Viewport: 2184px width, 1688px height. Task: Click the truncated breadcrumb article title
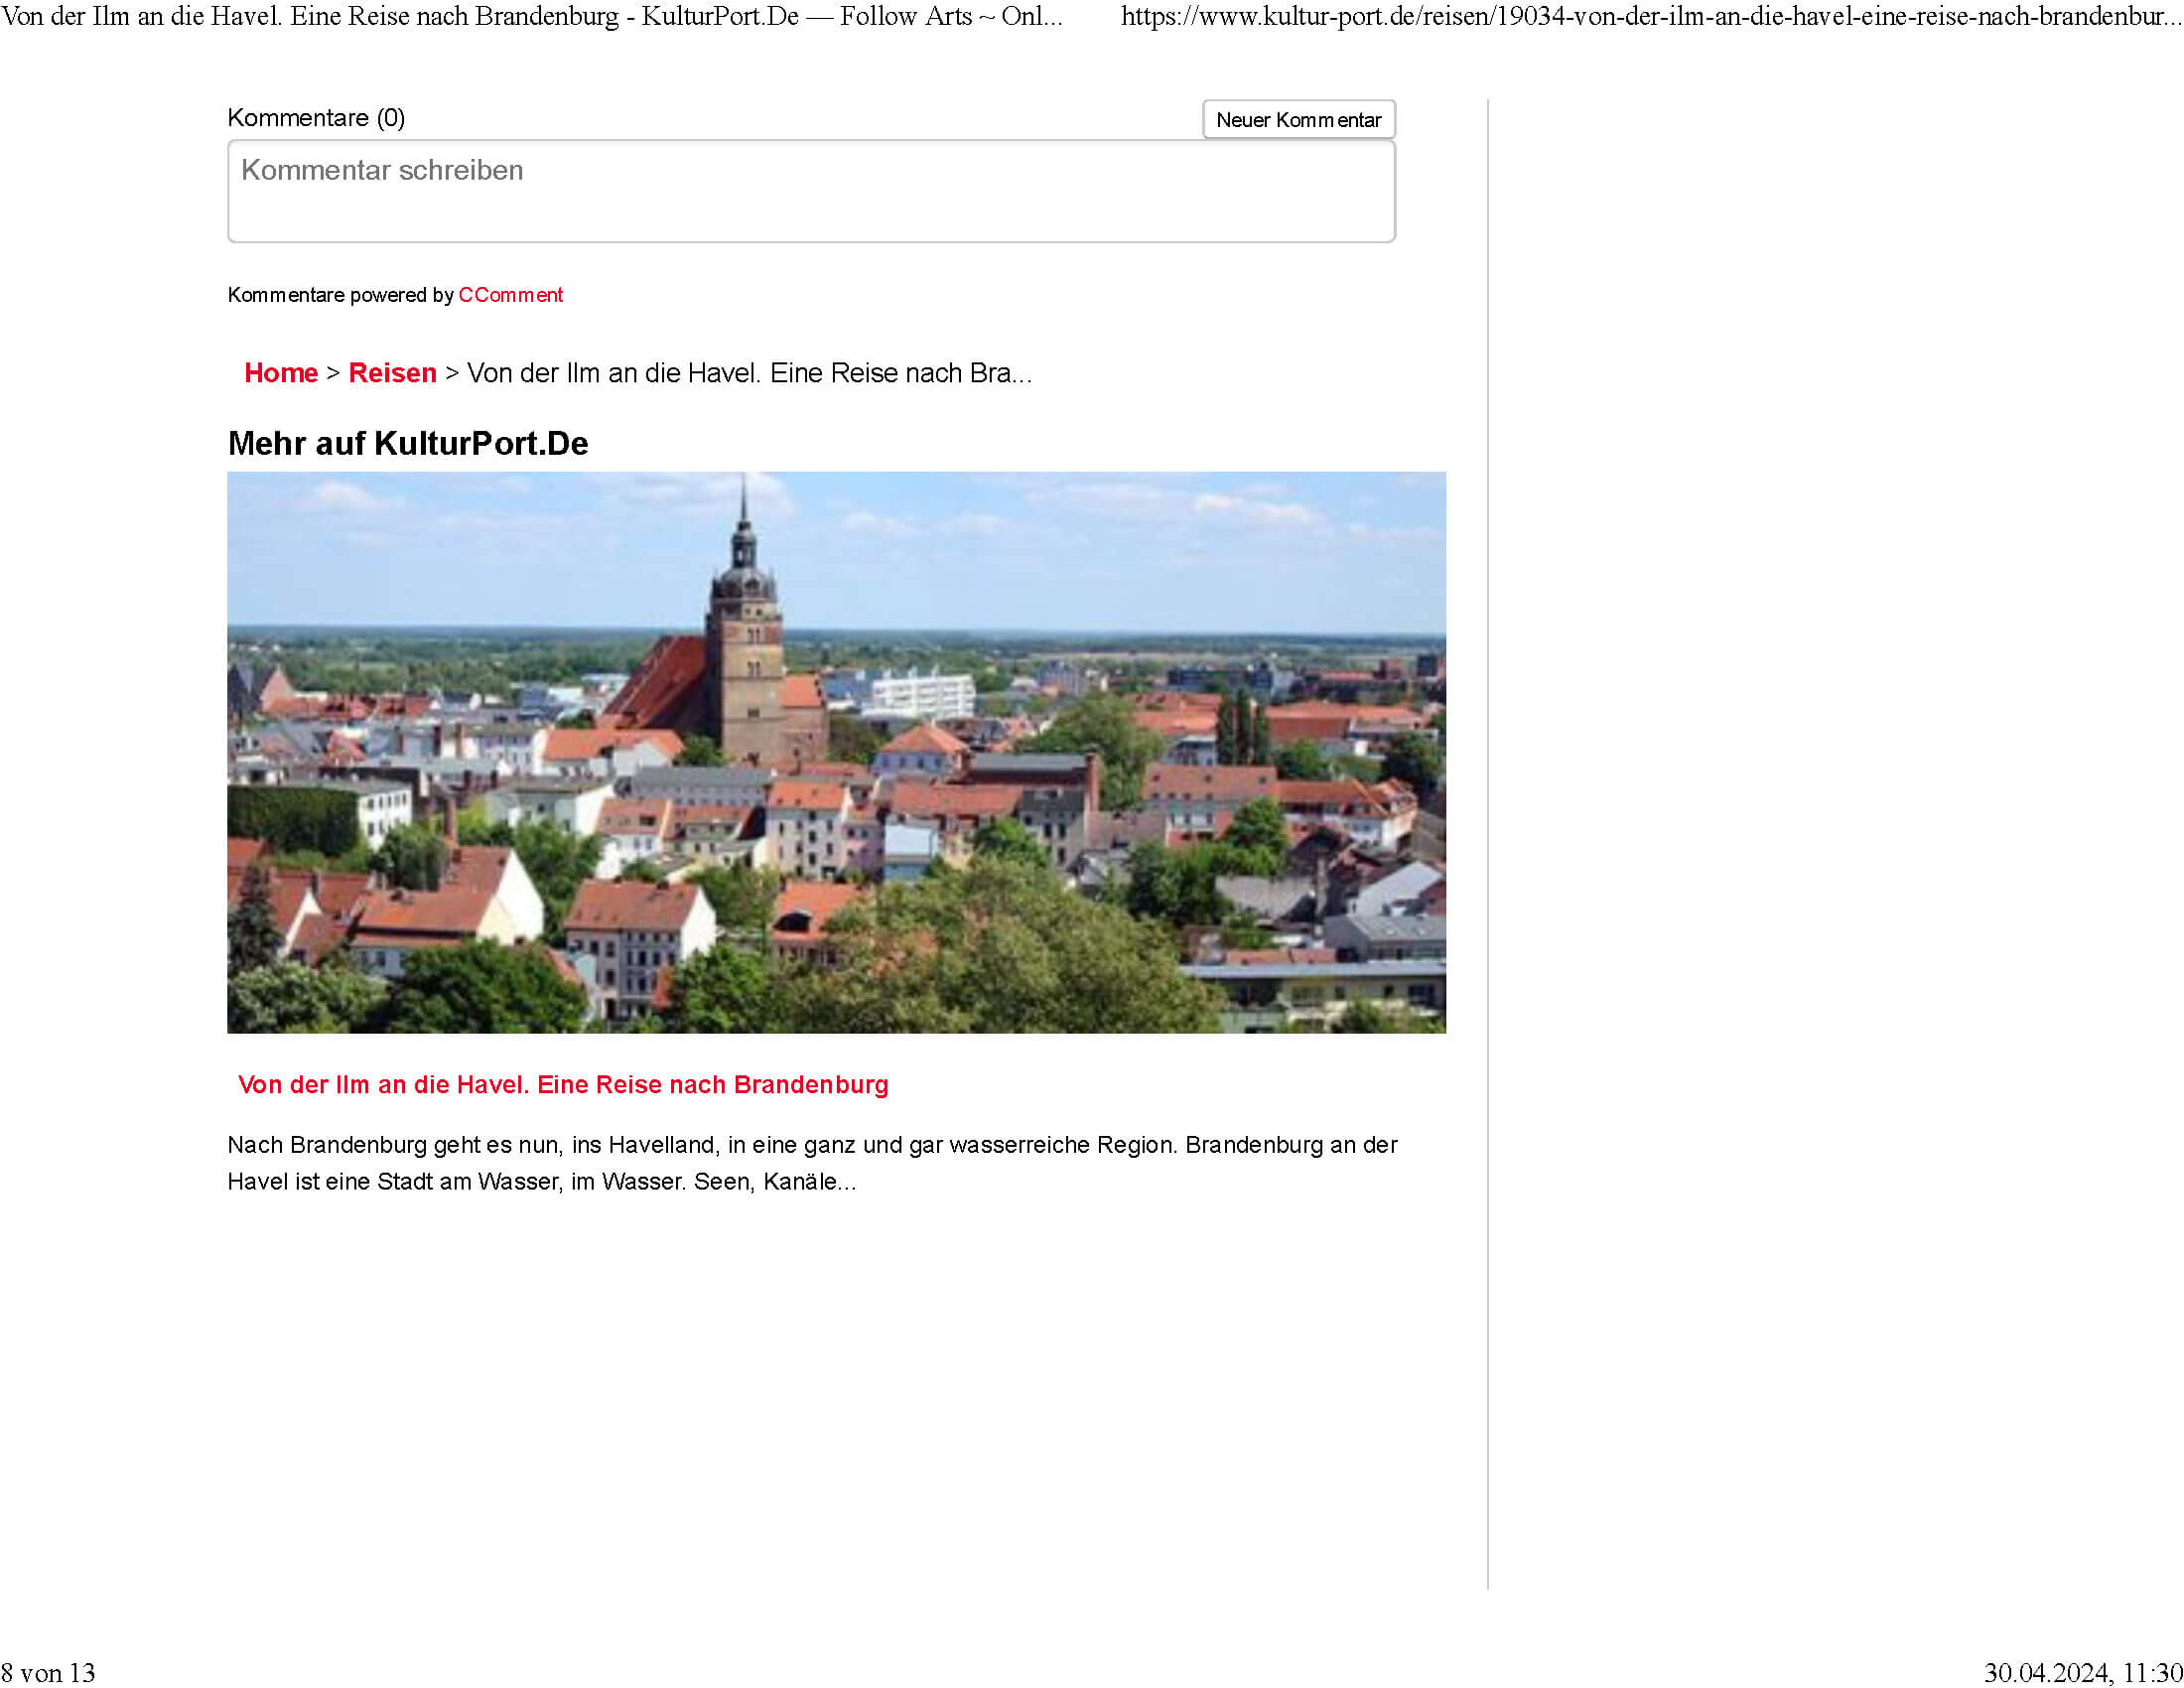click(x=750, y=373)
